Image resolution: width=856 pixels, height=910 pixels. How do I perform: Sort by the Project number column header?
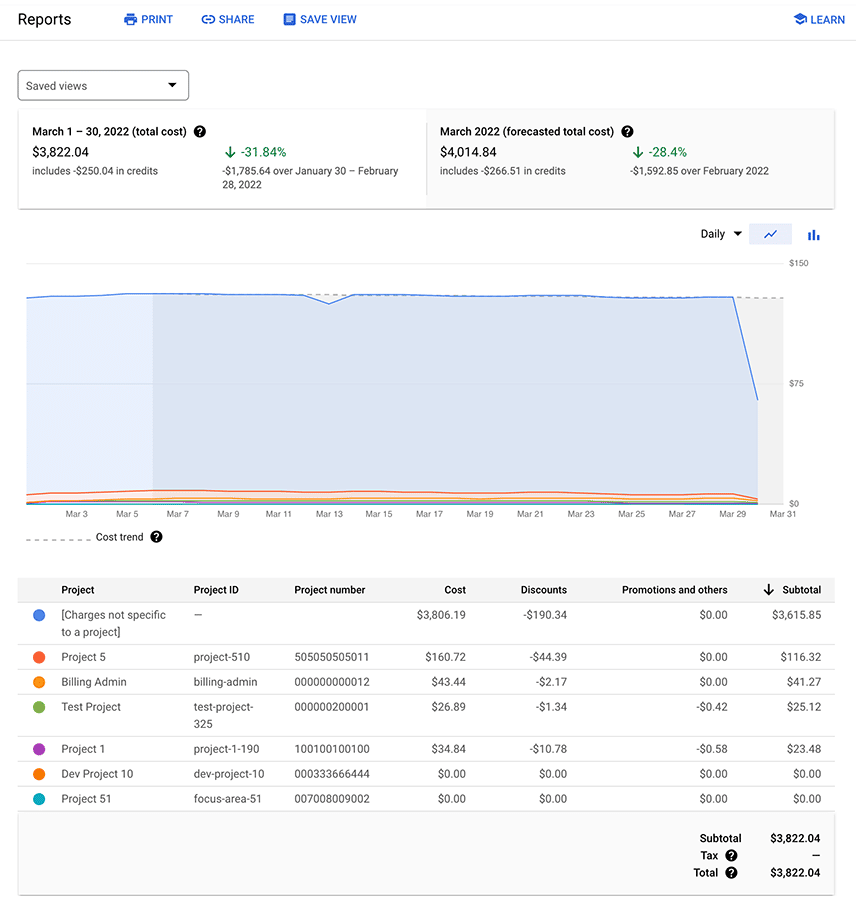tap(330, 590)
